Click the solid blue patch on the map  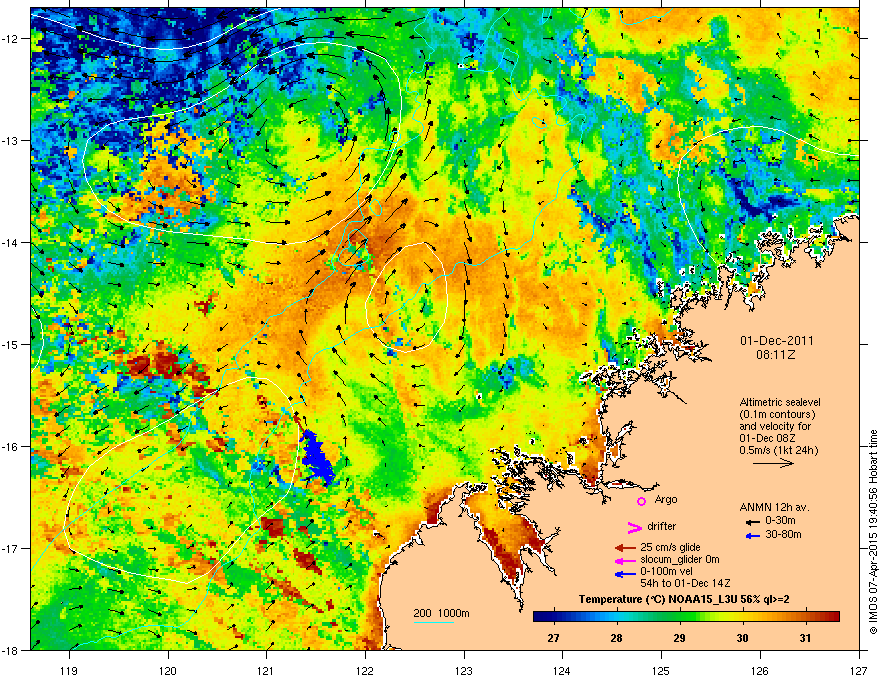pyautogui.click(x=318, y=456)
